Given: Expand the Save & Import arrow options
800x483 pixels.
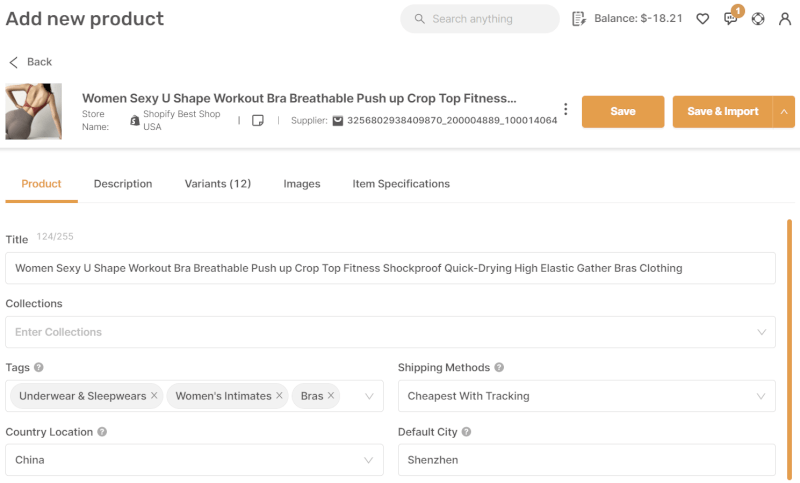Looking at the screenshot, I should pos(784,111).
